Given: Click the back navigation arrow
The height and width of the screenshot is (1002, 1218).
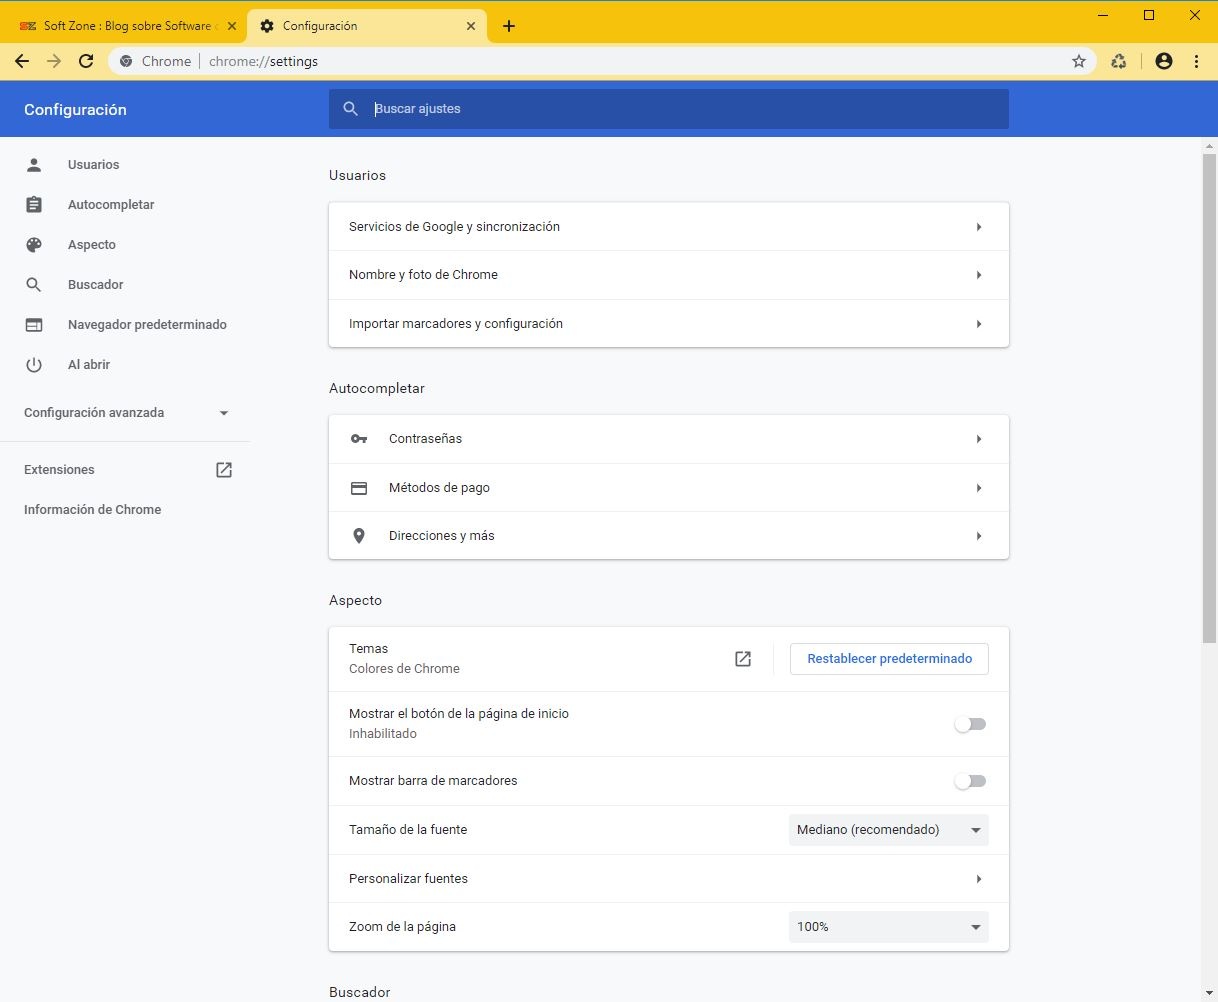Looking at the screenshot, I should pyautogui.click(x=22, y=61).
